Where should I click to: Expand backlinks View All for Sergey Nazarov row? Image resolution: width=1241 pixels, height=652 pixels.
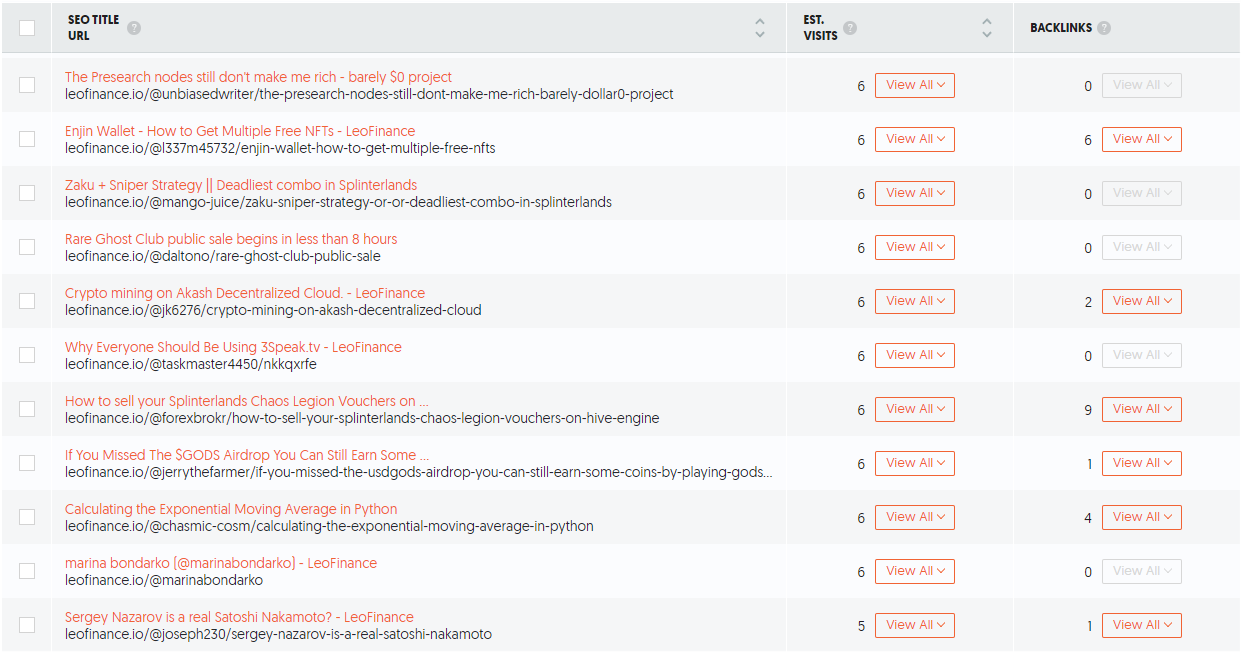[x=1142, y=625]
